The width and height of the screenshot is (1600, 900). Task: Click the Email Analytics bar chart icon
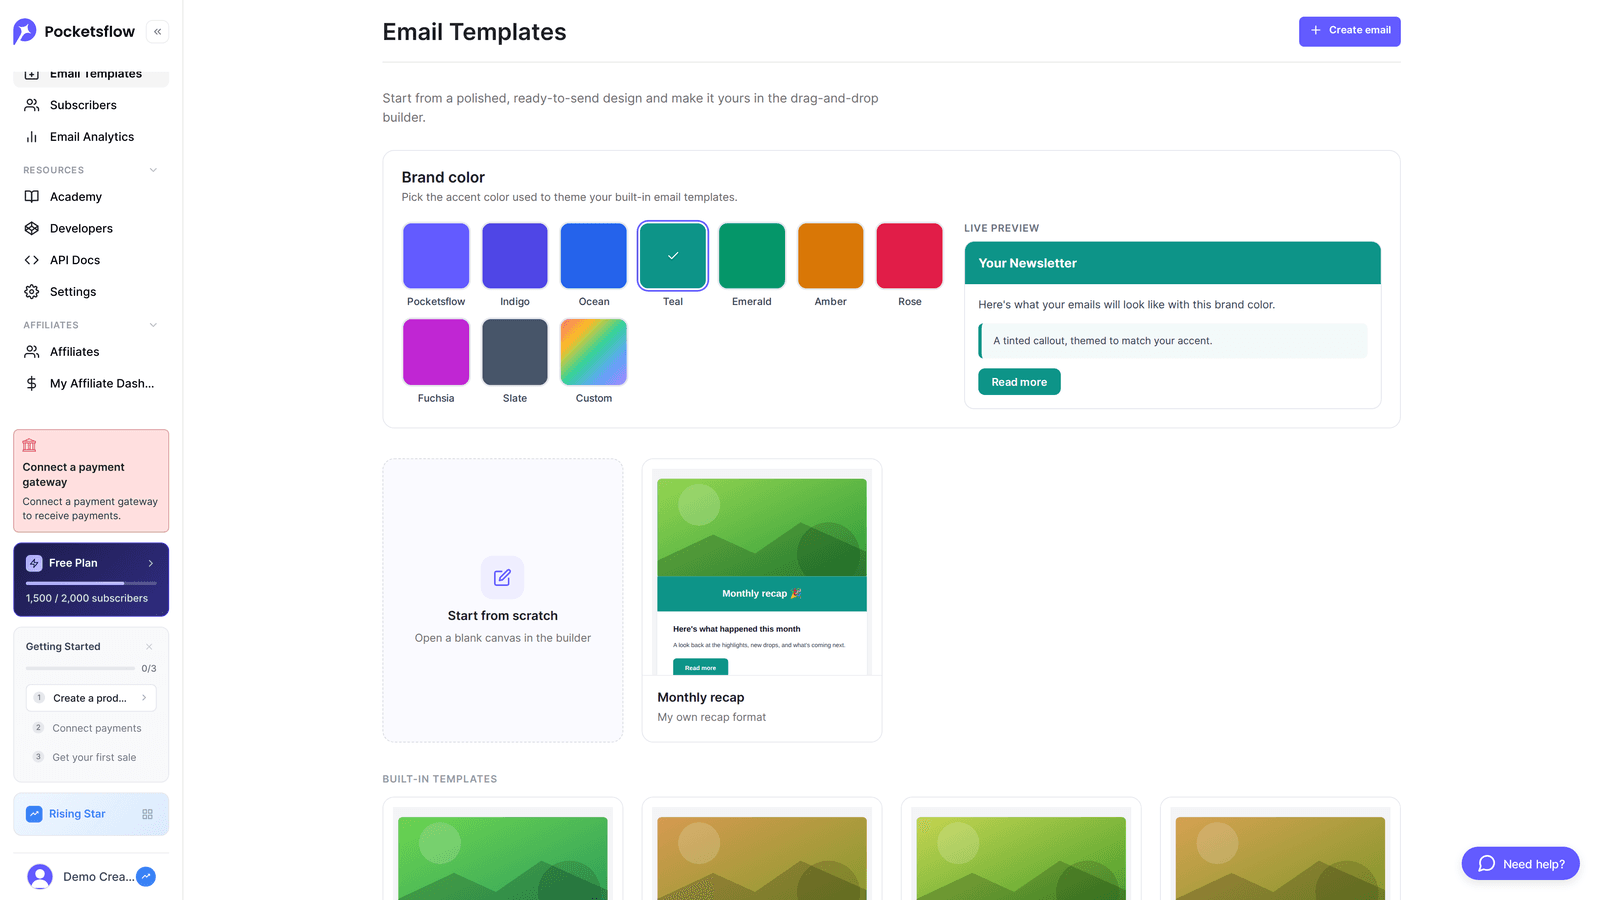pos(32,137)
